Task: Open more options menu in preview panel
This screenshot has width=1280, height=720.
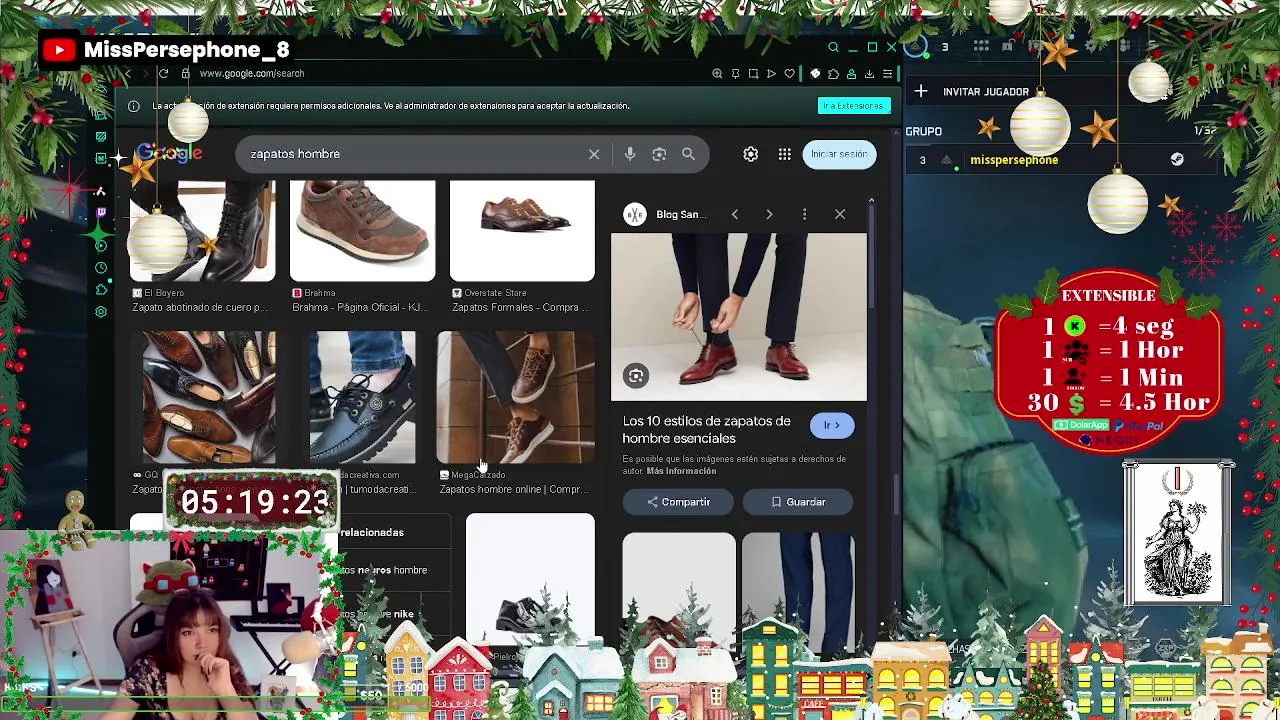Action: (804, 214)
